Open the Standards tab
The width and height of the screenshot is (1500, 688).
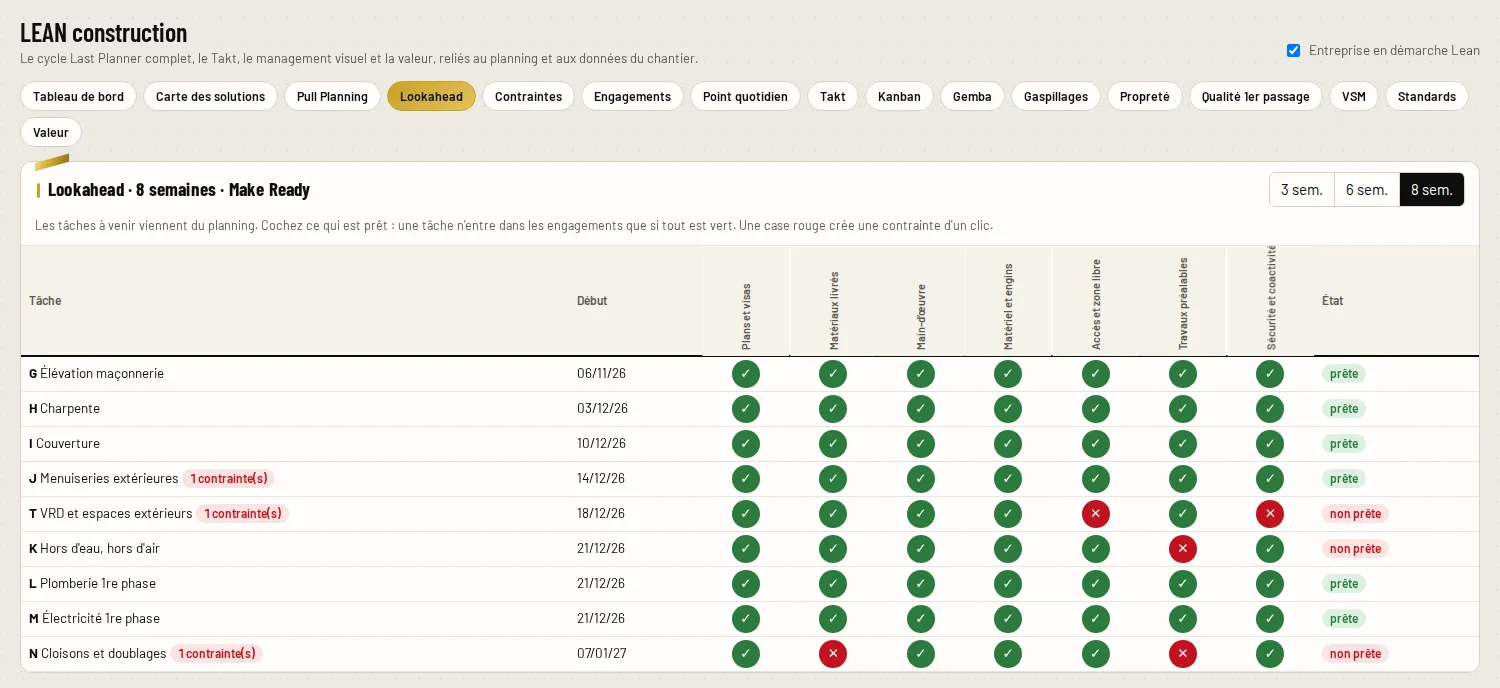[1427, 97]
